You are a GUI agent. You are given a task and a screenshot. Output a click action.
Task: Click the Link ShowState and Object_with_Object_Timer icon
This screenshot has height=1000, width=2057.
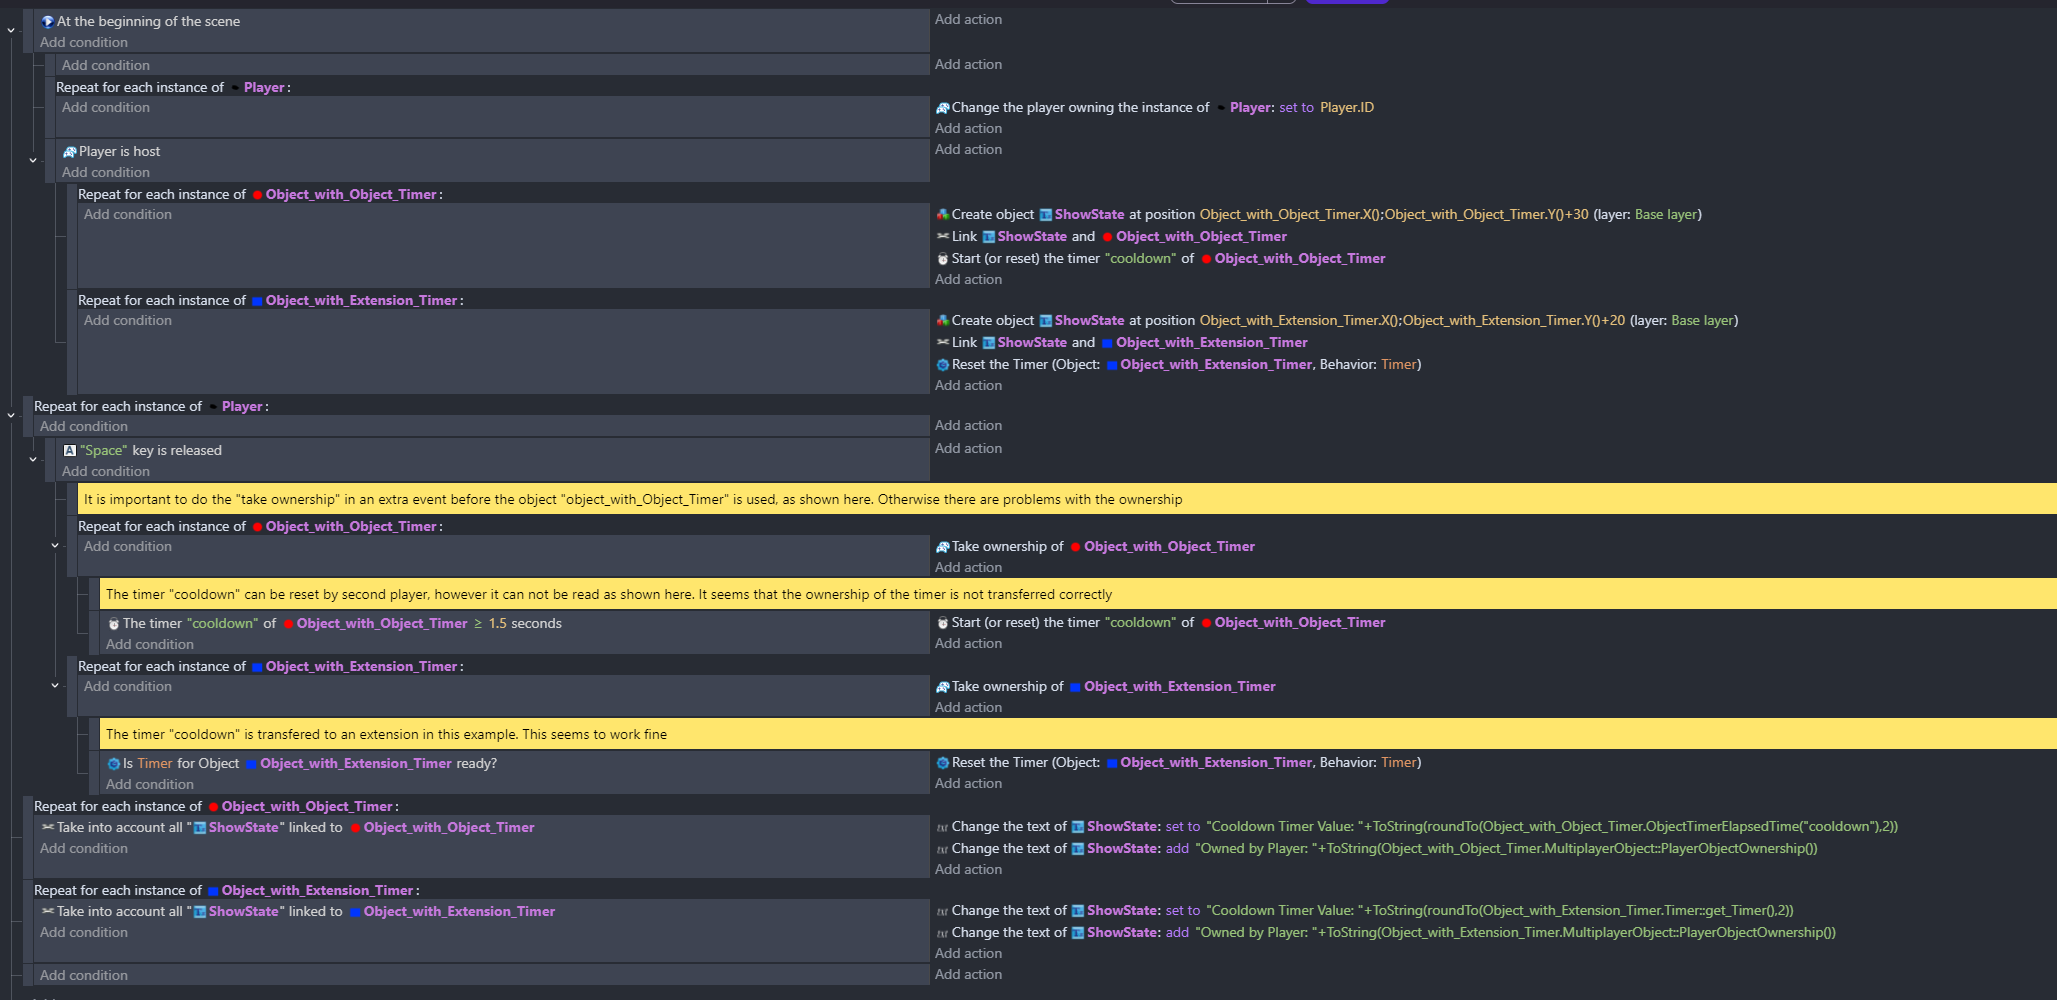tap(942, 236)
